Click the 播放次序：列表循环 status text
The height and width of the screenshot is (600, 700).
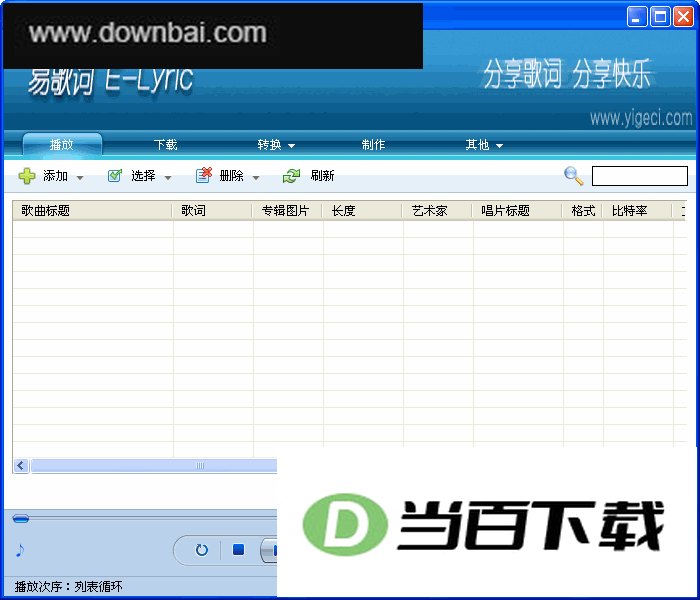tap(68, 586)
